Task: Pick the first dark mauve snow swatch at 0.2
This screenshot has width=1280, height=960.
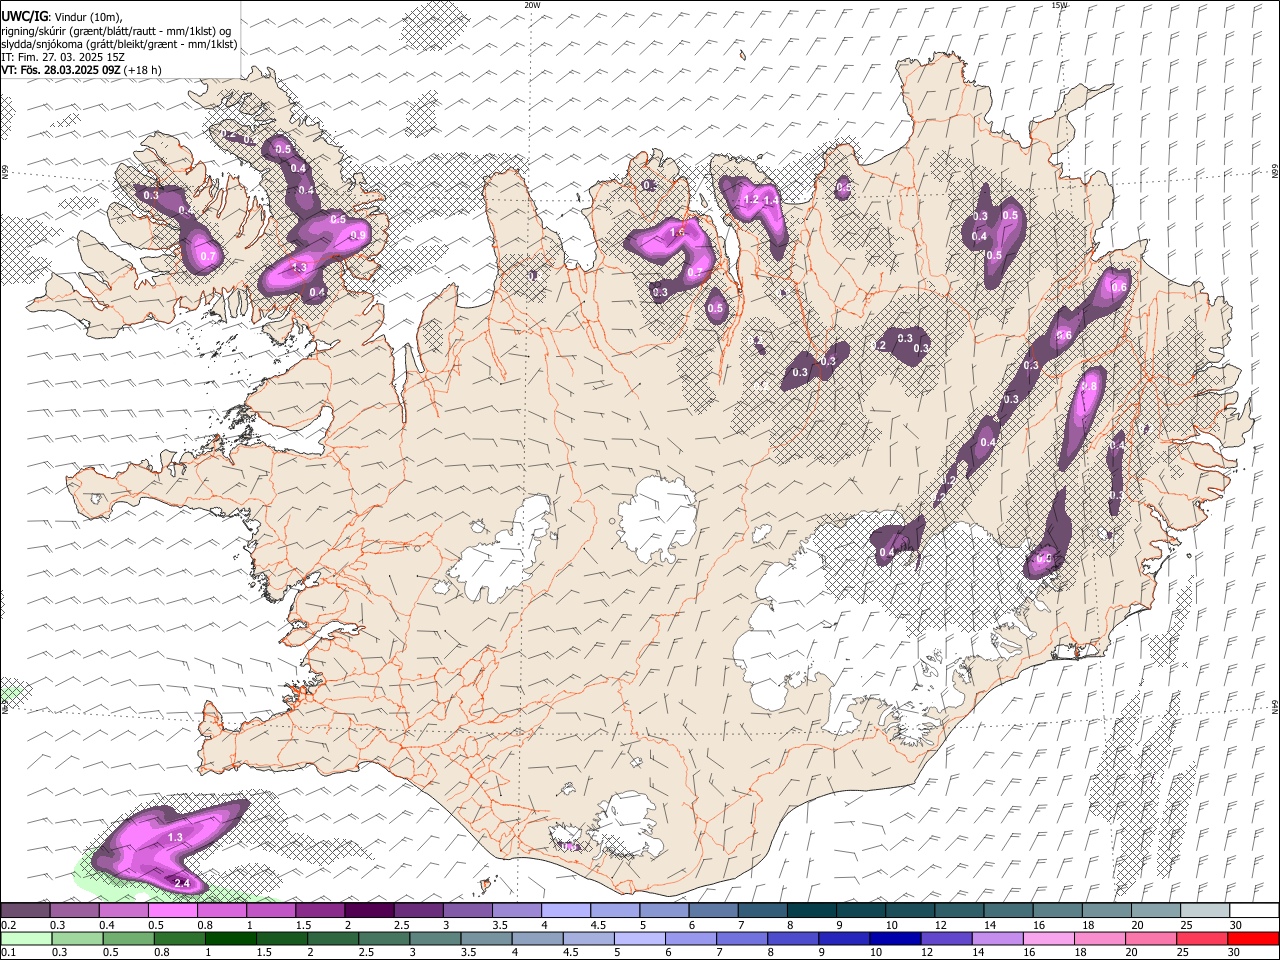Action: [25, 910]
